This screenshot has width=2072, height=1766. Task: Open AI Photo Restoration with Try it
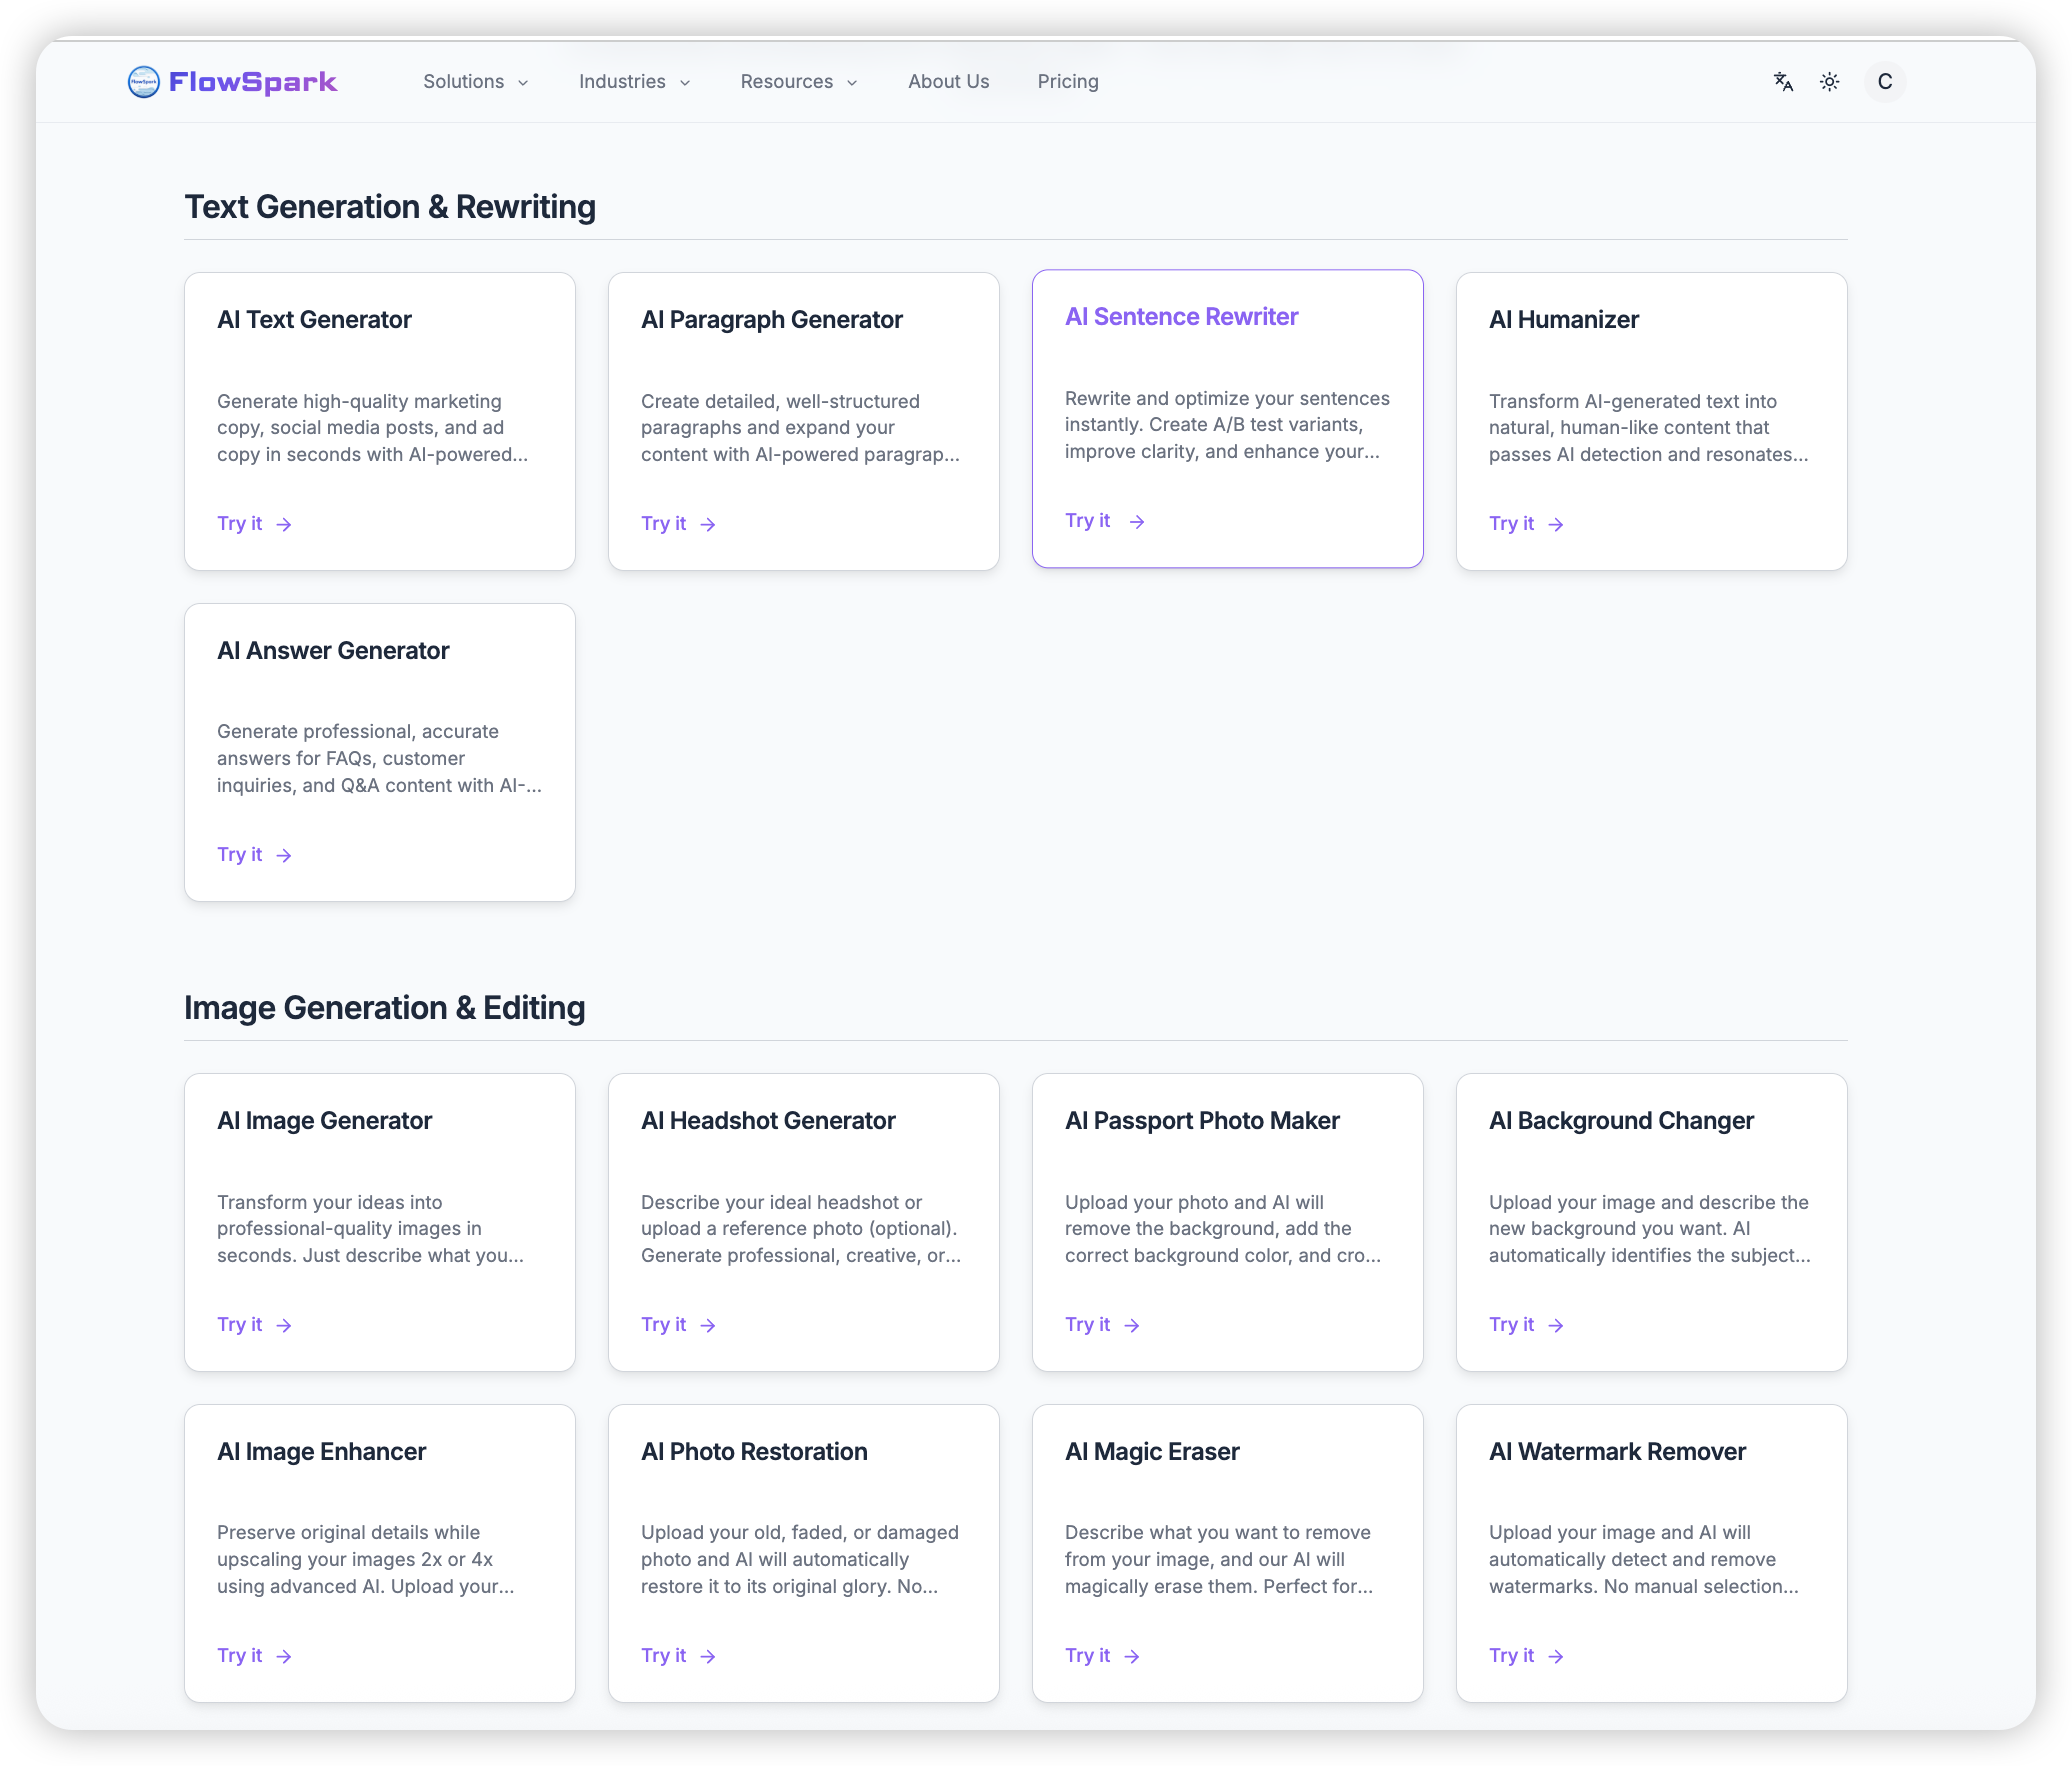tap(664, 1655)
